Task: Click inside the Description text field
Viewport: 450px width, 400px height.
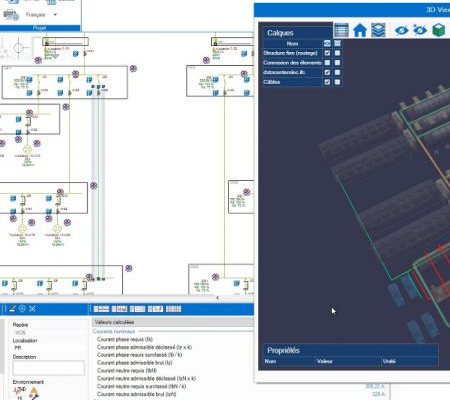Action: point(48,368)
